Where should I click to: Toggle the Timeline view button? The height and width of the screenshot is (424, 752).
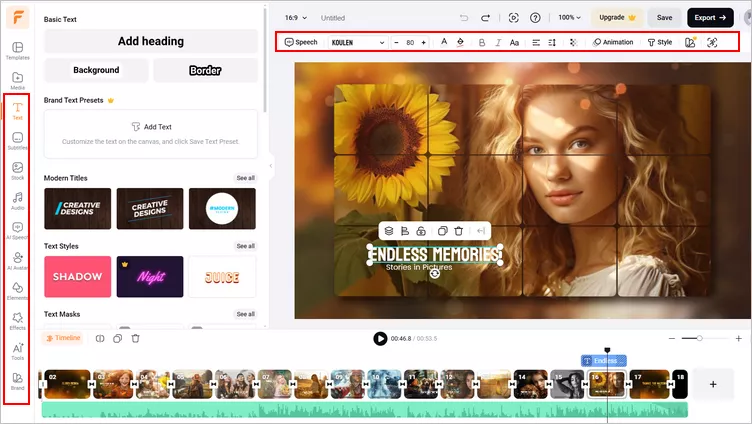click(63, 338)
